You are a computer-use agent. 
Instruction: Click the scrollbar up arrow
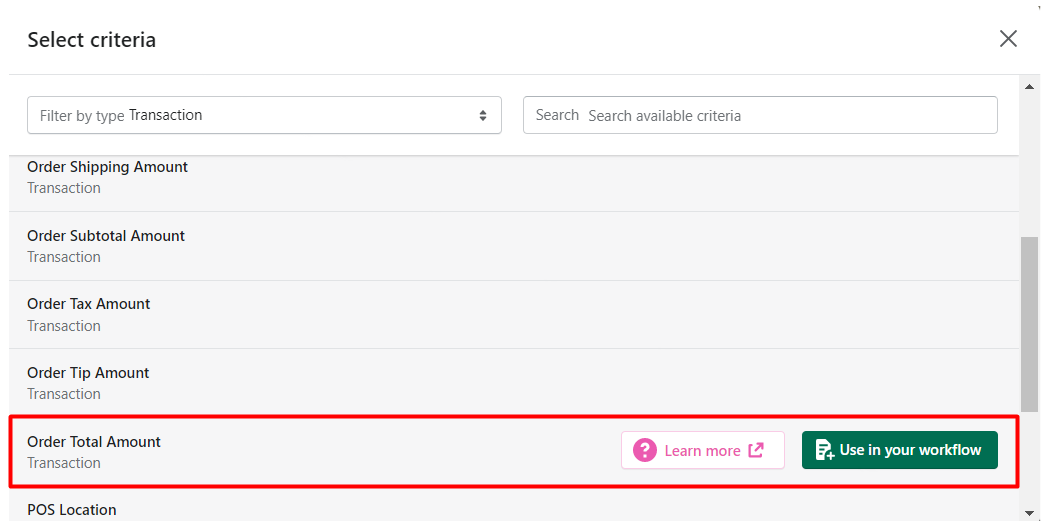click(x=1029, y=87)
